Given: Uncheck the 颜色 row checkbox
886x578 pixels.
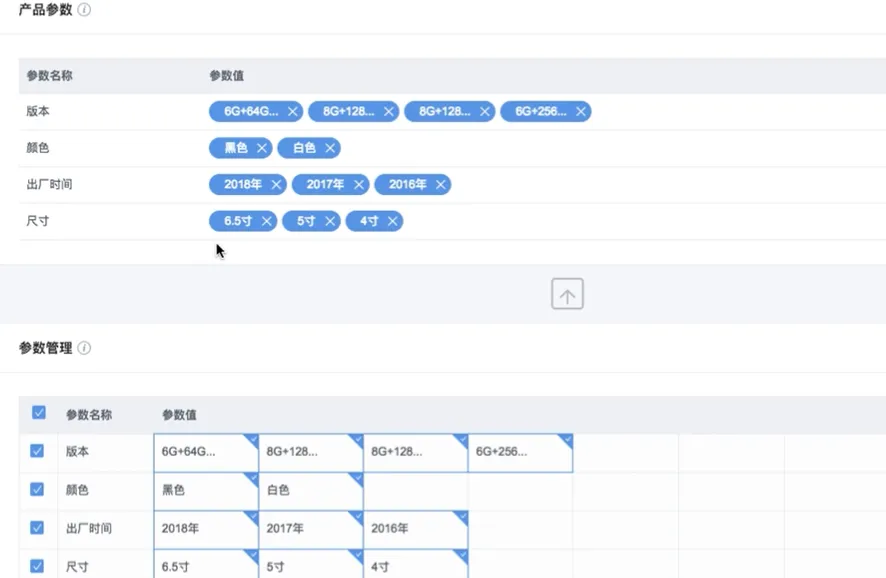Looking at the screenshot, I should coord(37,489).
